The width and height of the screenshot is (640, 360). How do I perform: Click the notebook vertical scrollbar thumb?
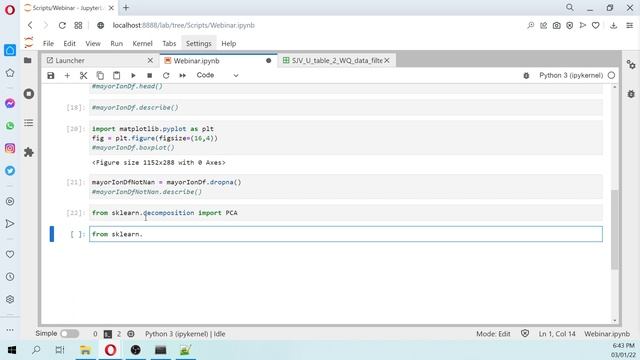click(x=615, y=229)
